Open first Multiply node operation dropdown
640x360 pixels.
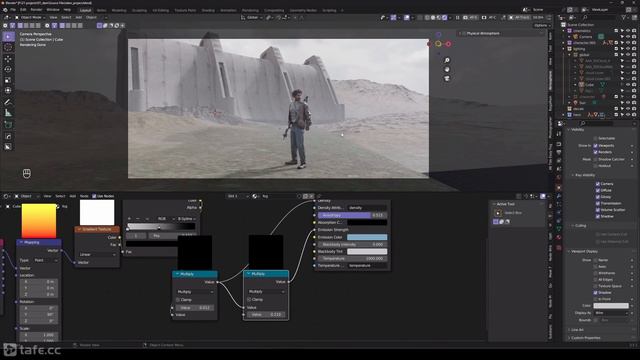[195, 292]
